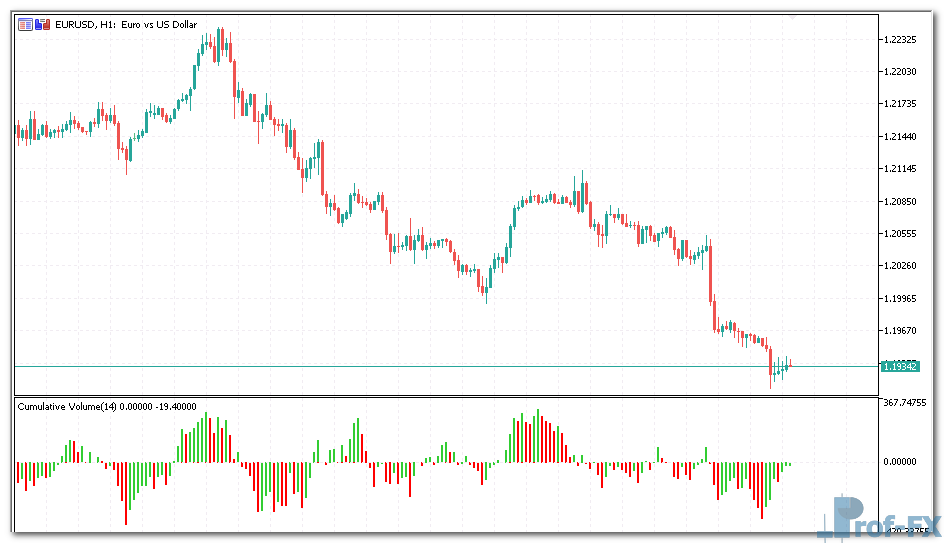
Task: Click the 1.22030 price scale label
Action: coord(900,72)
